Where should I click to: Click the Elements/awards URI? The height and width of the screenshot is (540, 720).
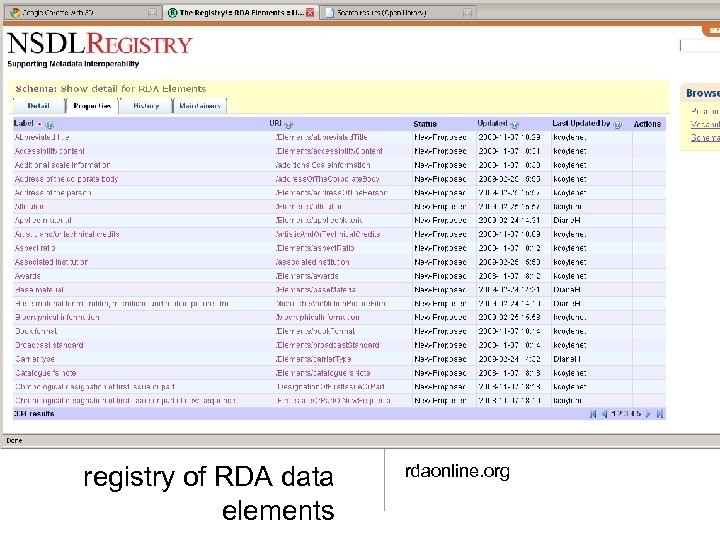click(307, 276)
